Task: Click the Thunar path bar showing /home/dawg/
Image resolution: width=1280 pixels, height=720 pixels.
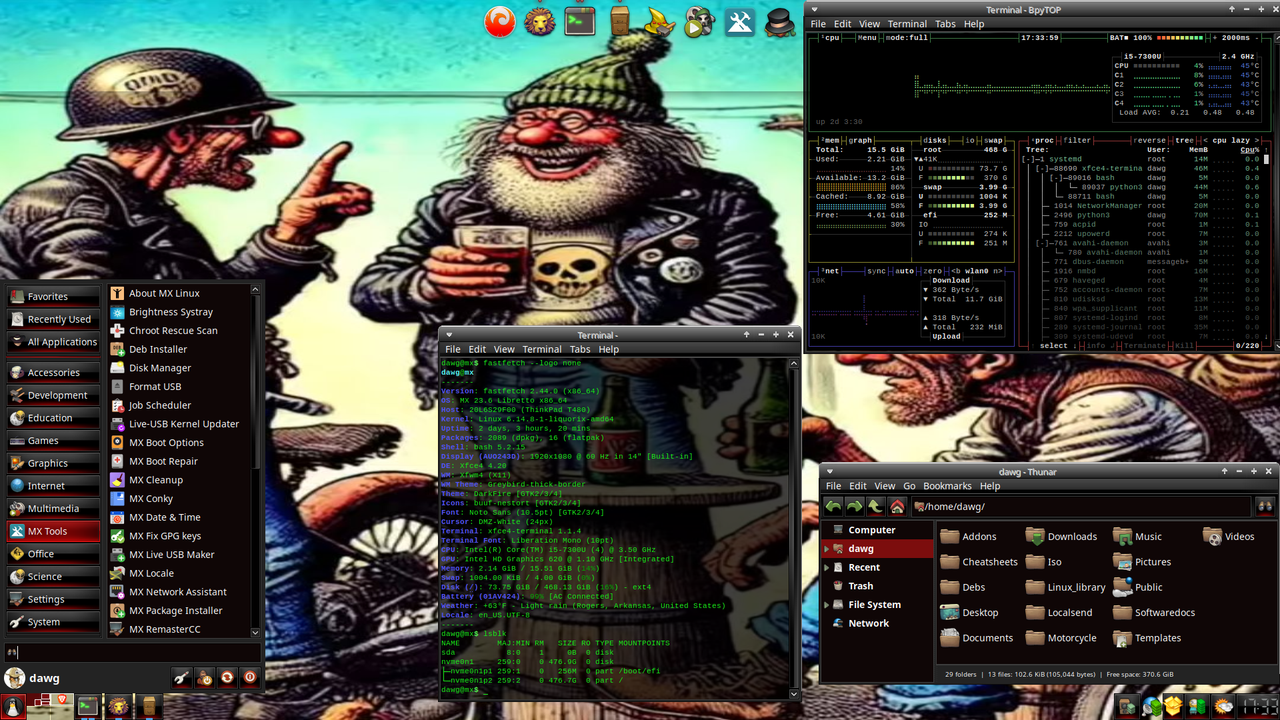Action: pos(1081,507)
